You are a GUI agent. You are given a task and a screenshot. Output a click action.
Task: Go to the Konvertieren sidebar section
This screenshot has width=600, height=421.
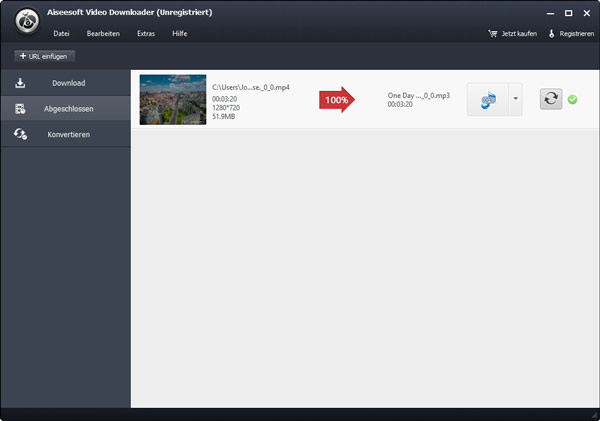(66, 134)
